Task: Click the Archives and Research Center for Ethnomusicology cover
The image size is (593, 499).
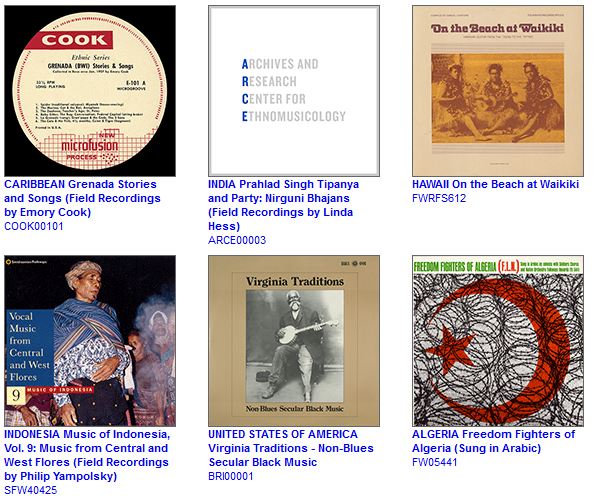Action: tap(294, 91)
